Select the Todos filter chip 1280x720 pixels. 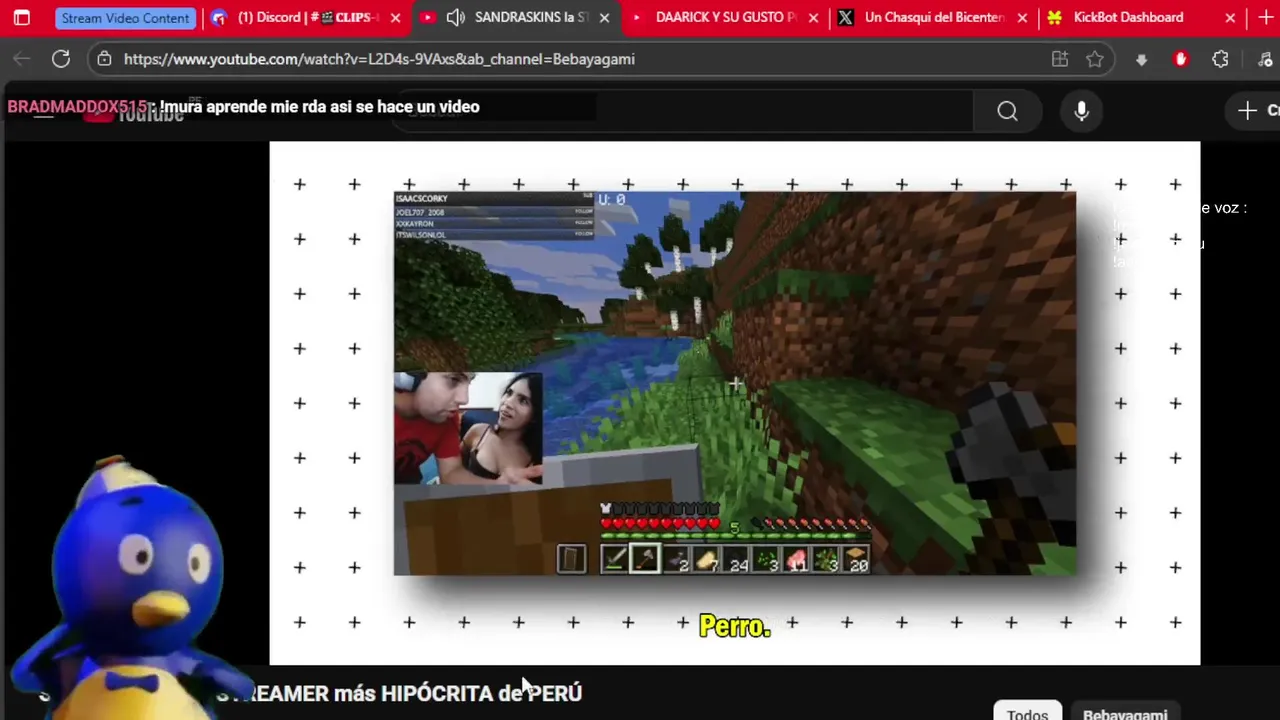coord(1027,711)
